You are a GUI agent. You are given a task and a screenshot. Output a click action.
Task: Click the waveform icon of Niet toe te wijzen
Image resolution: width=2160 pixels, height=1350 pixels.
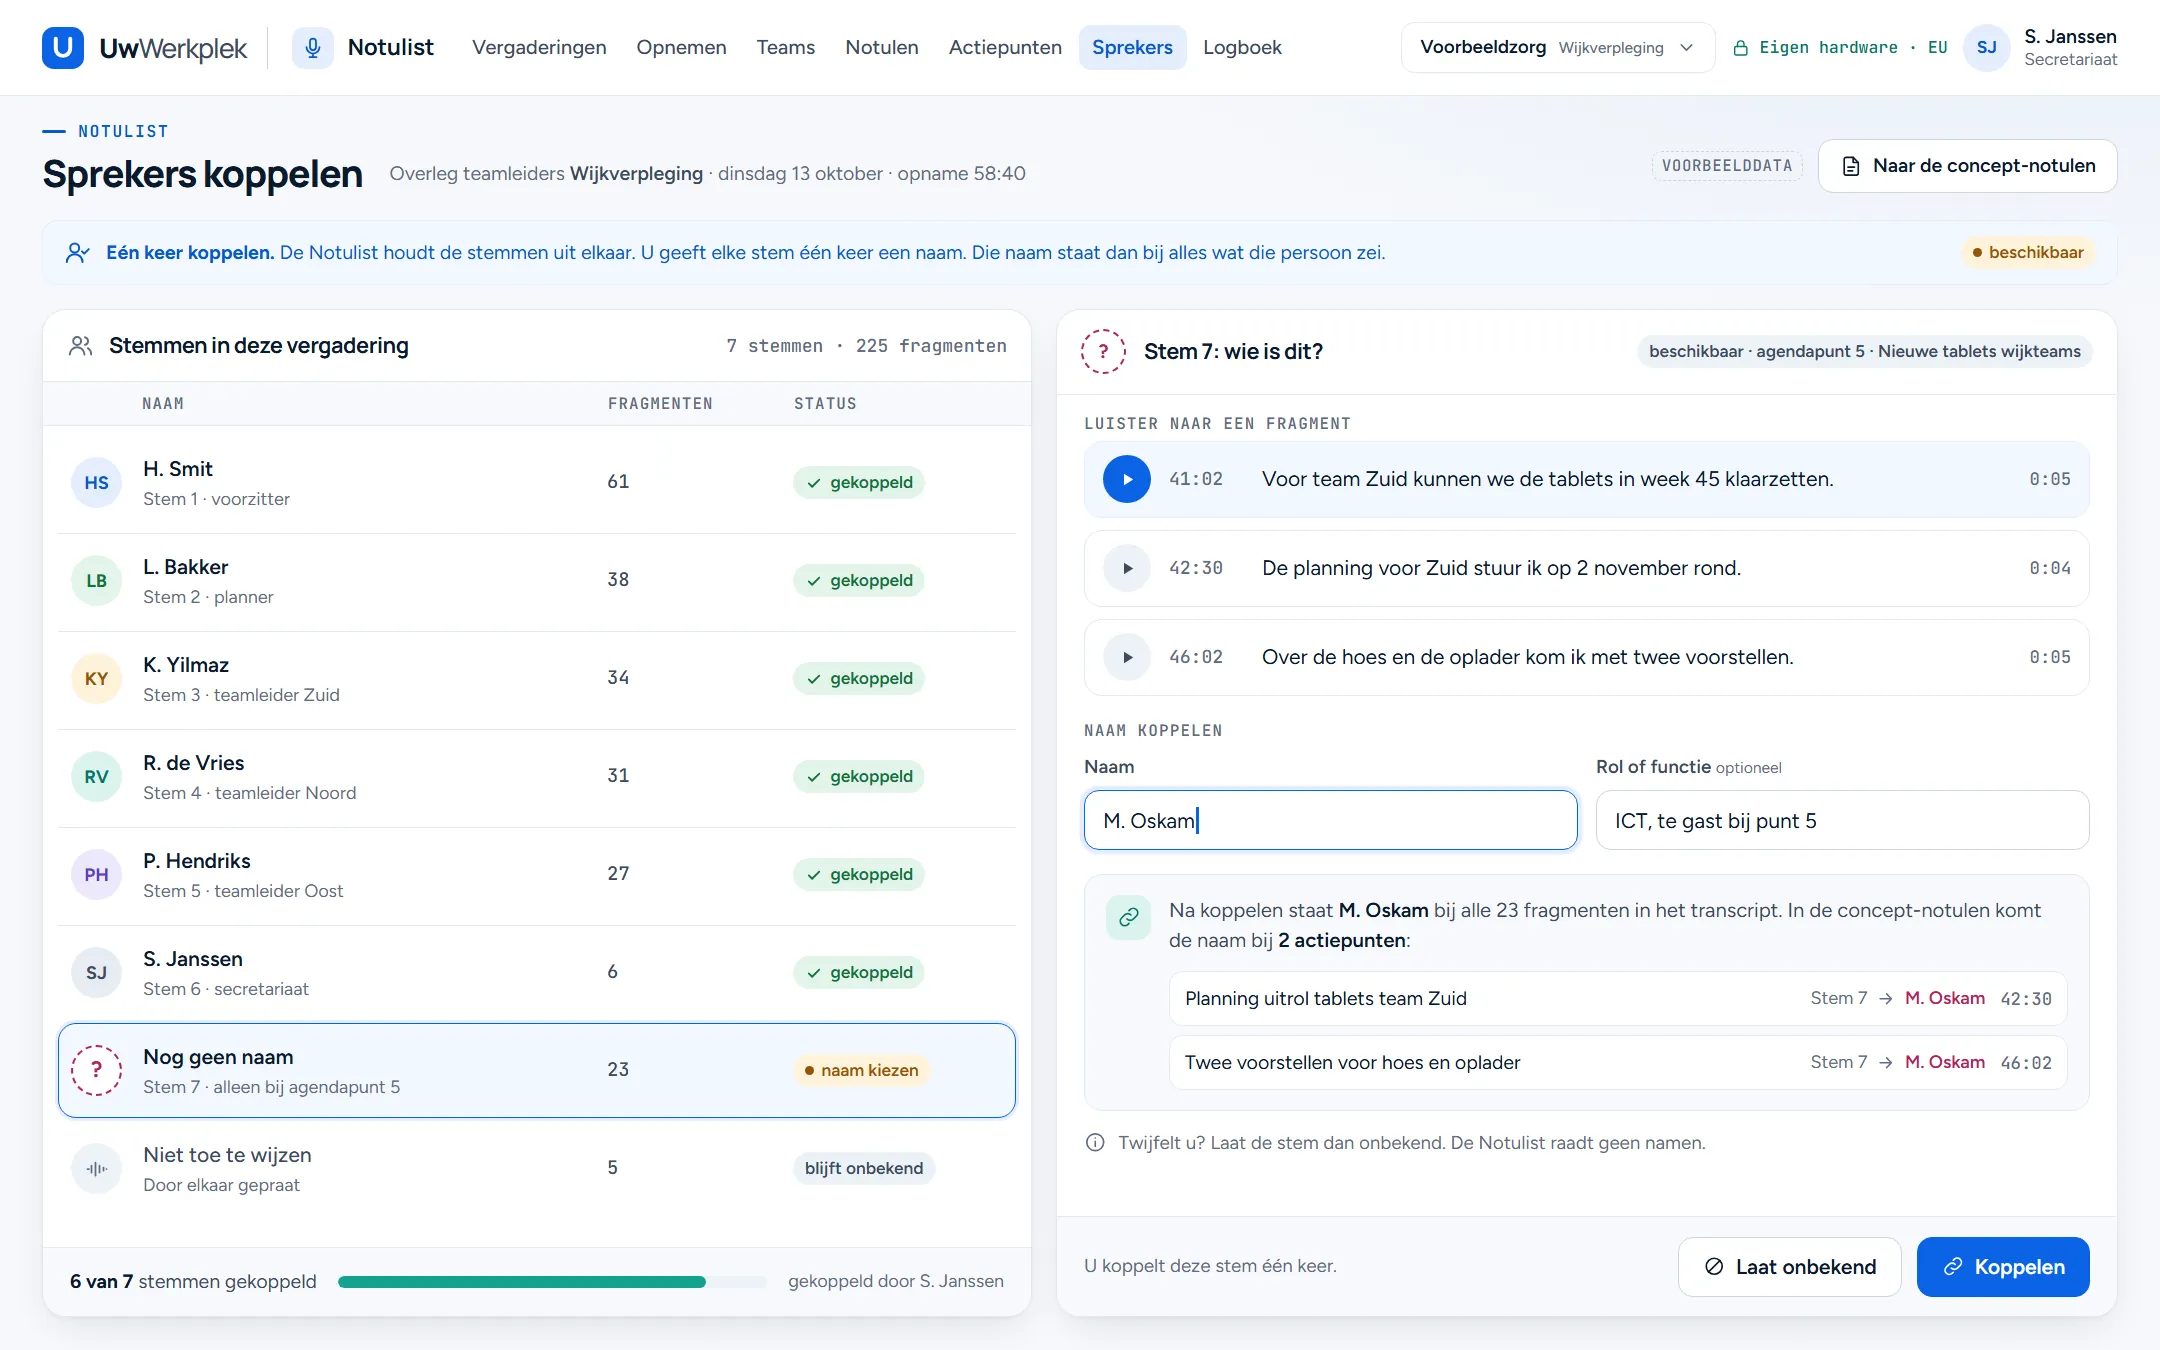pyautogui.click(x=96, y=1168)
